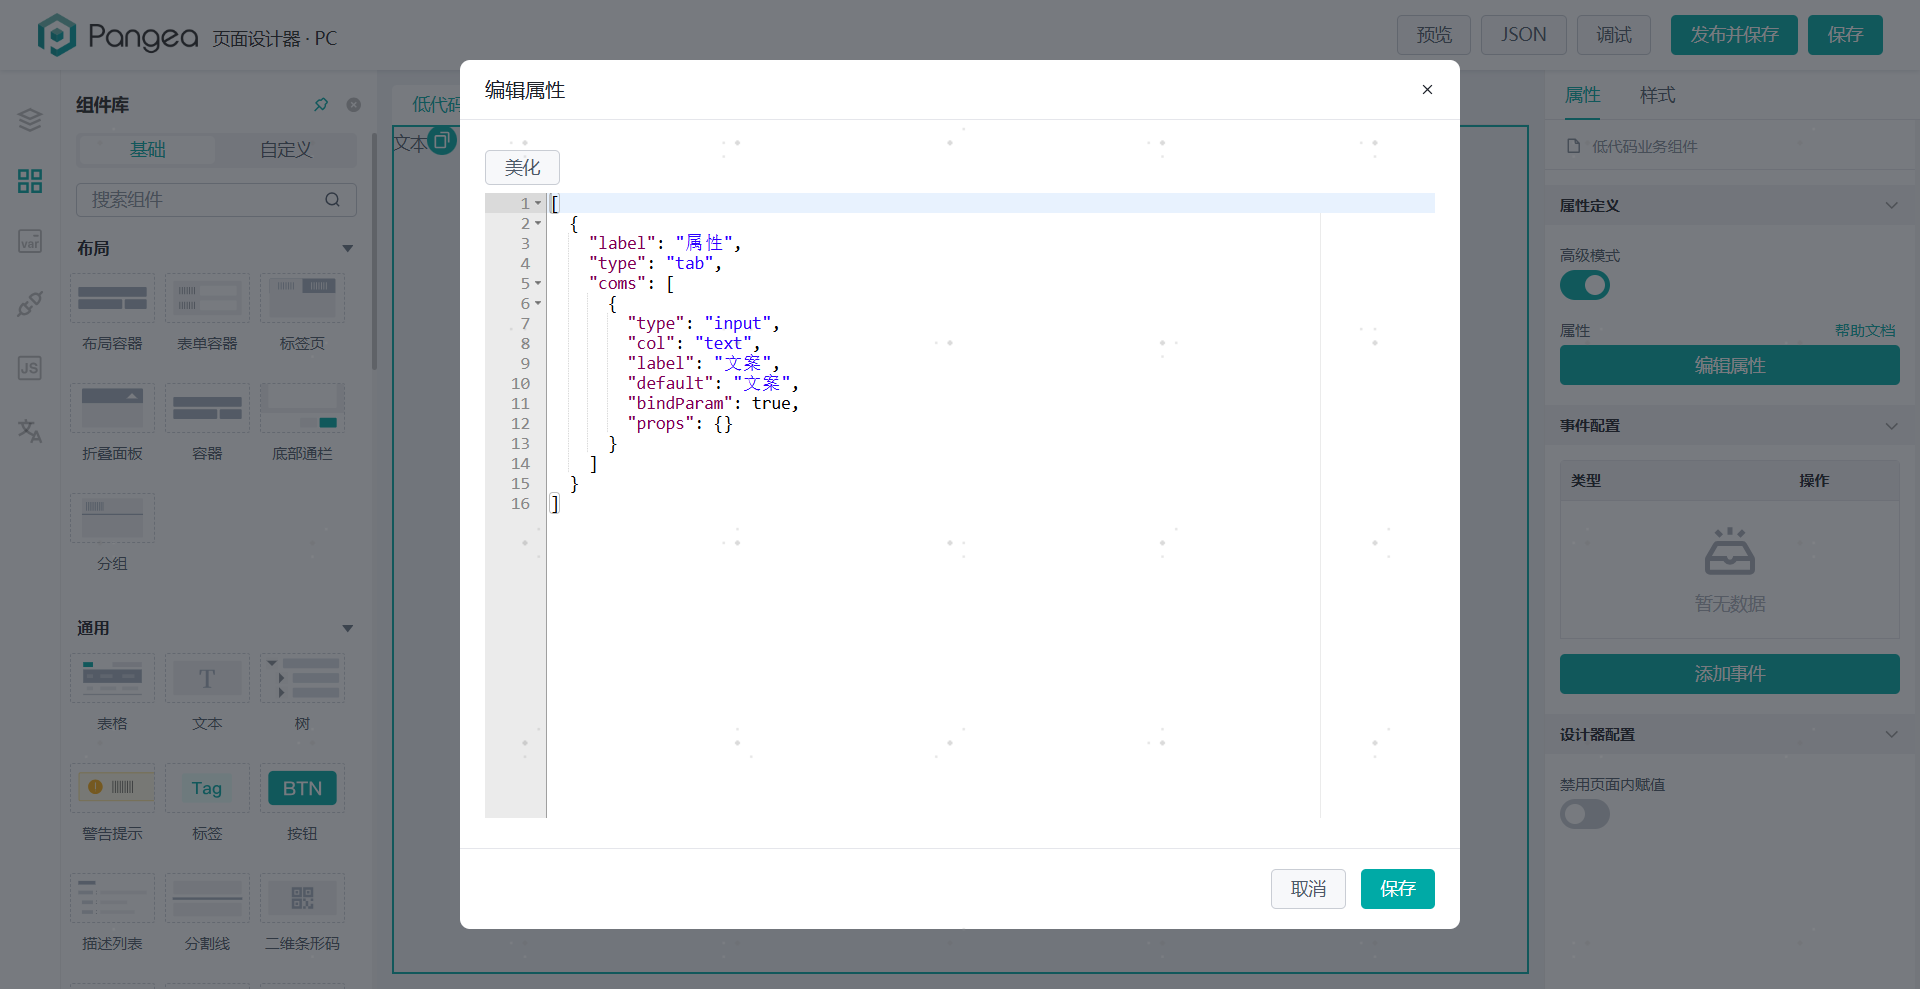Screen dimensions: 1920x989
Task: Click the copy icon beside canvas 文本 label
Action: 441,141
